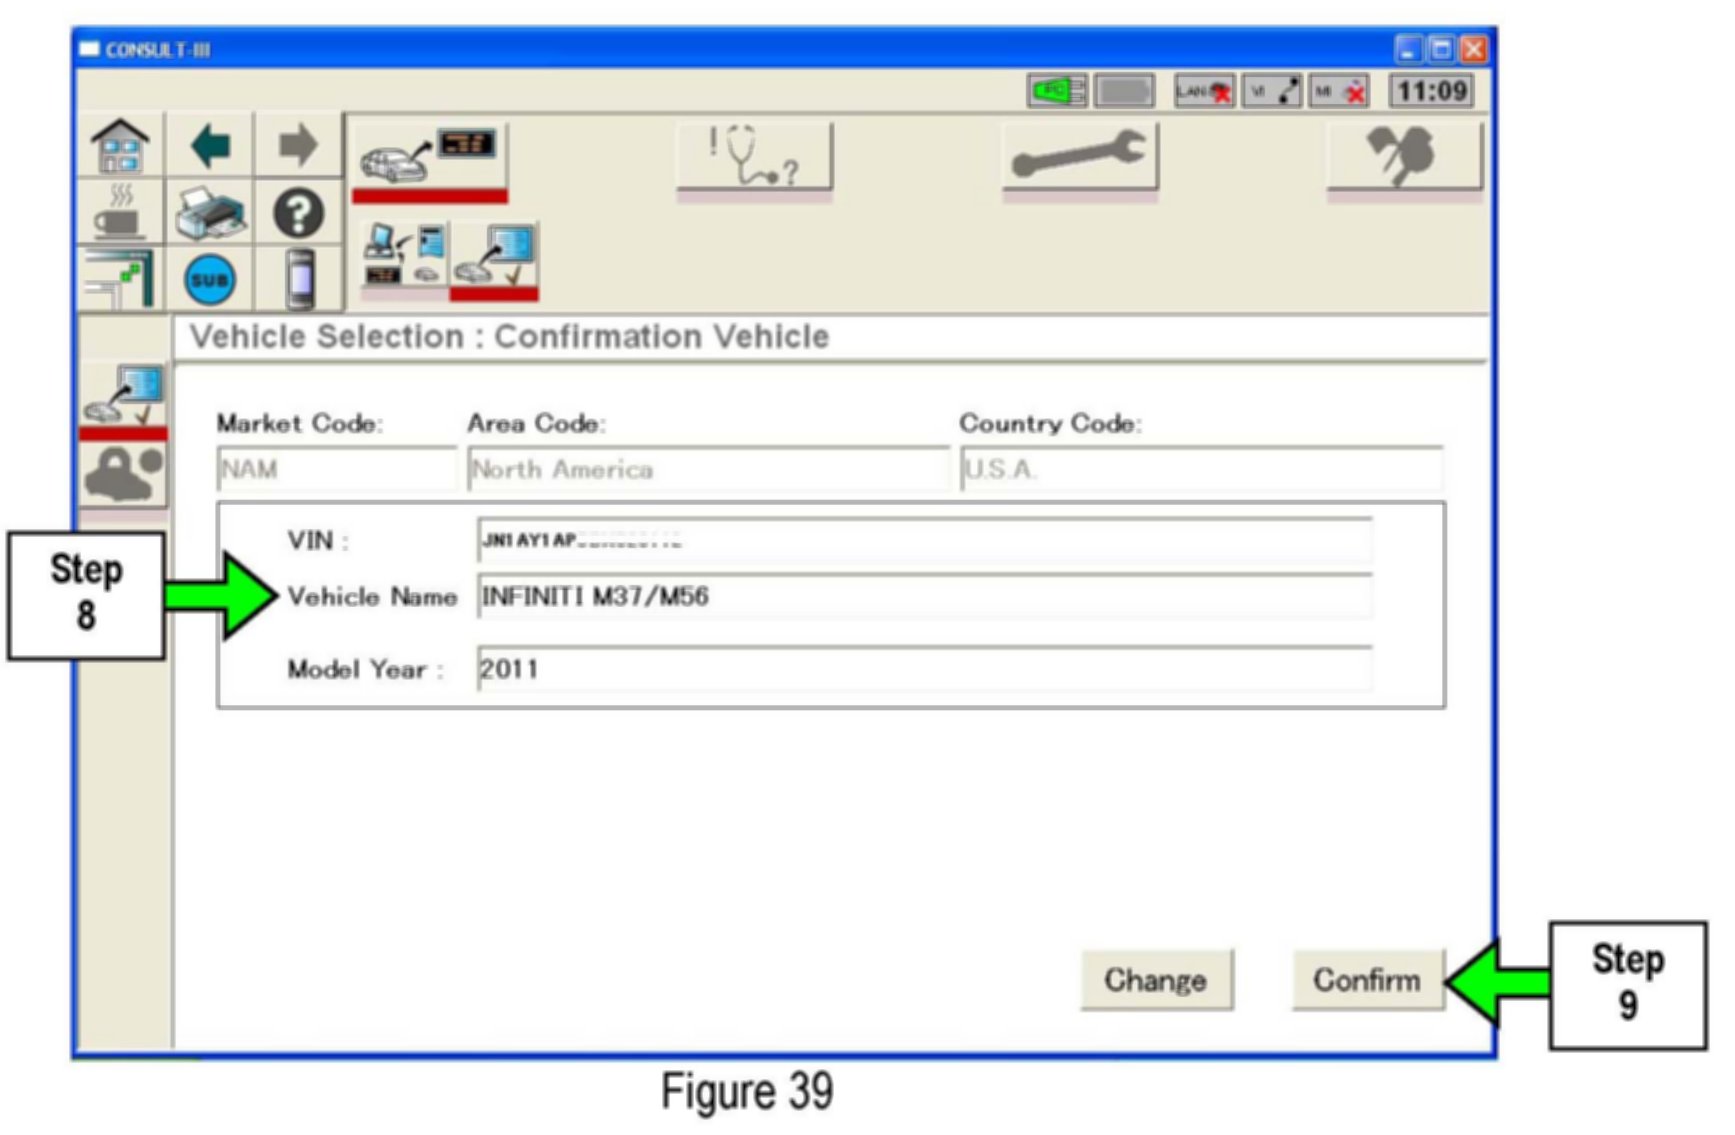Screen dimensions: 1735x1135
Task: Click the Country Code: label
Action: point(1050,424)
